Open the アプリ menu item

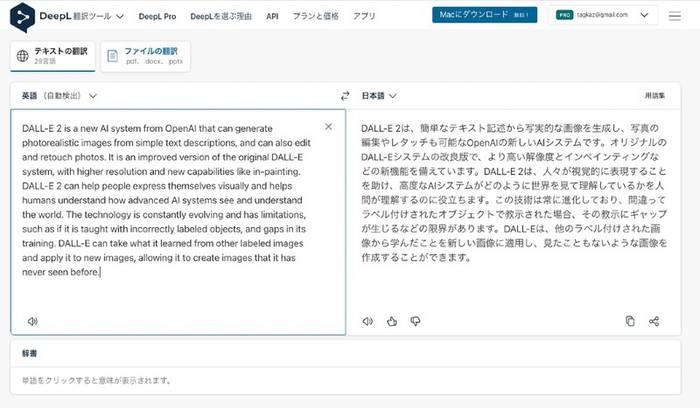pyautogui.click(x=364, y=17)
